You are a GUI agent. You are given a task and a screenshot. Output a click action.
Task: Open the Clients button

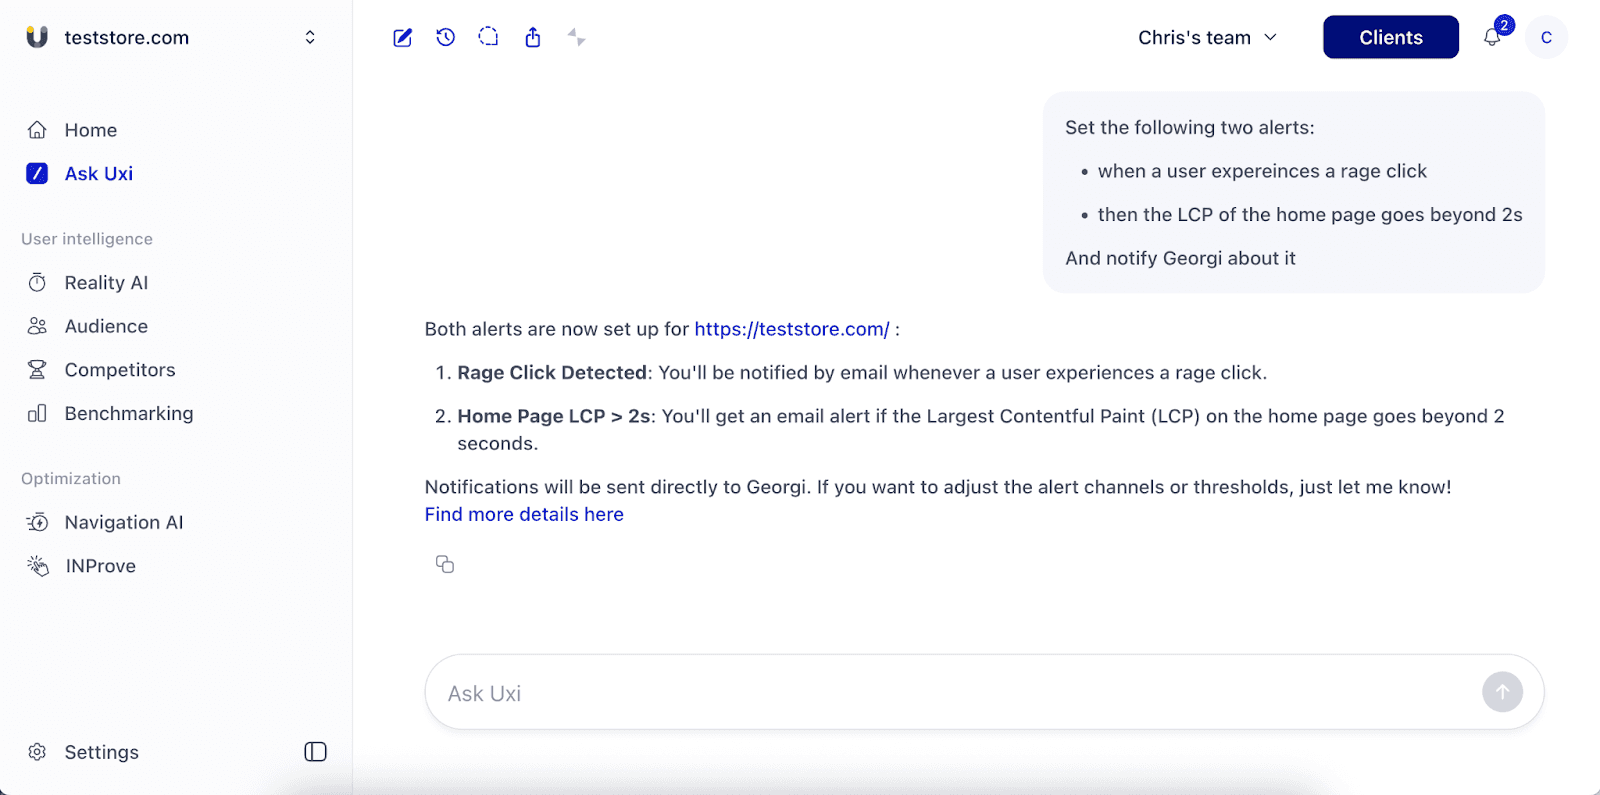1391,37
